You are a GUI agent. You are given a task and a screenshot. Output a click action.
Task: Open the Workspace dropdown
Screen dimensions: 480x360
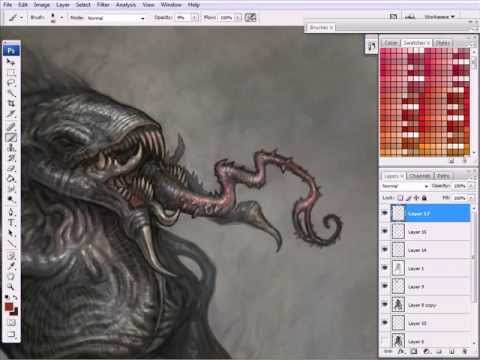pos(439,17)
